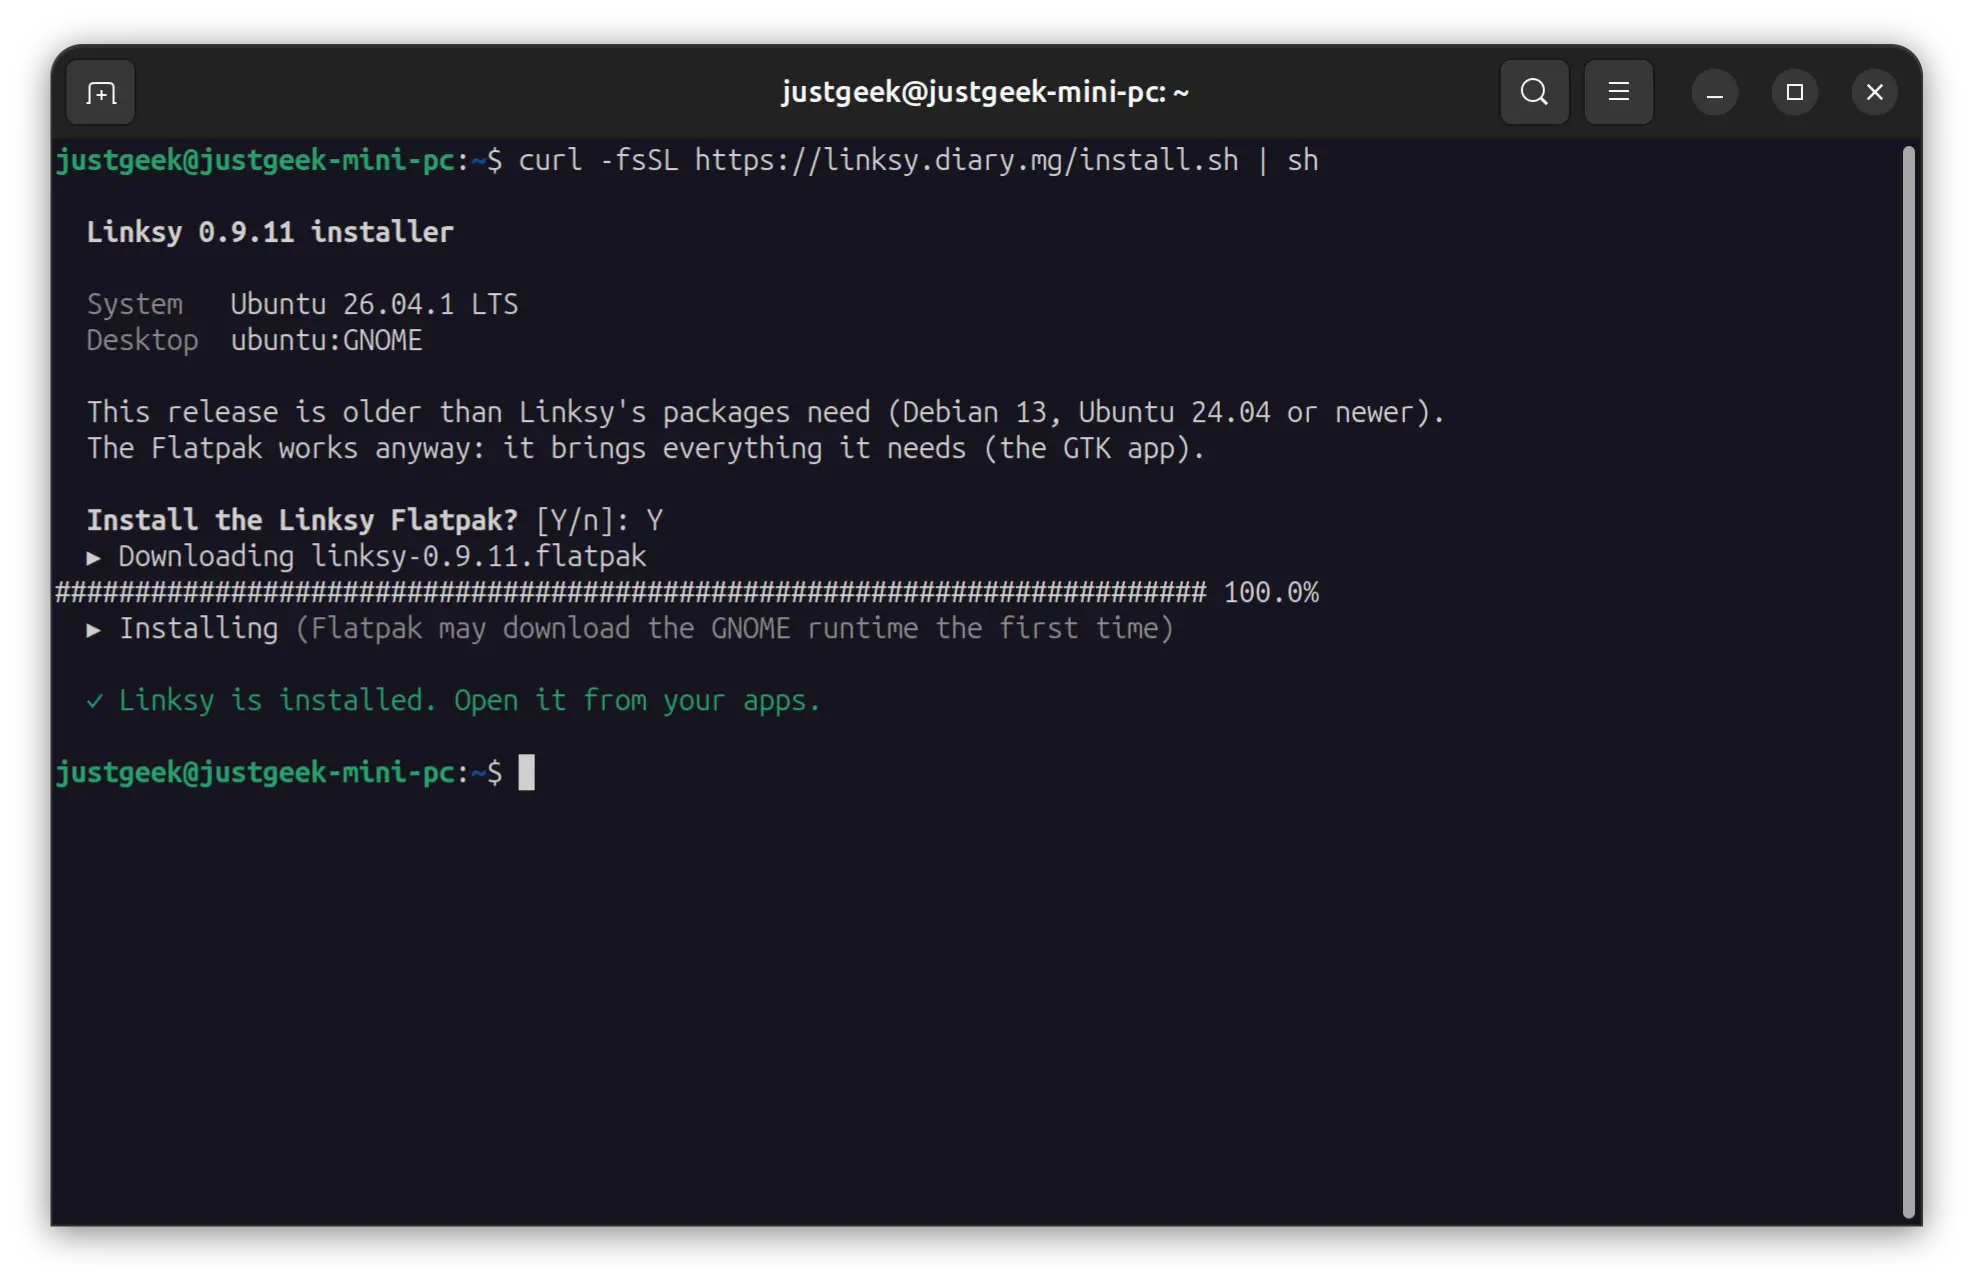The height and width of the screenshot is (1282, 1972).
Task: Click the 'Install the Linksy Flatpak?' prompt
Action: (x=302, y=520)
